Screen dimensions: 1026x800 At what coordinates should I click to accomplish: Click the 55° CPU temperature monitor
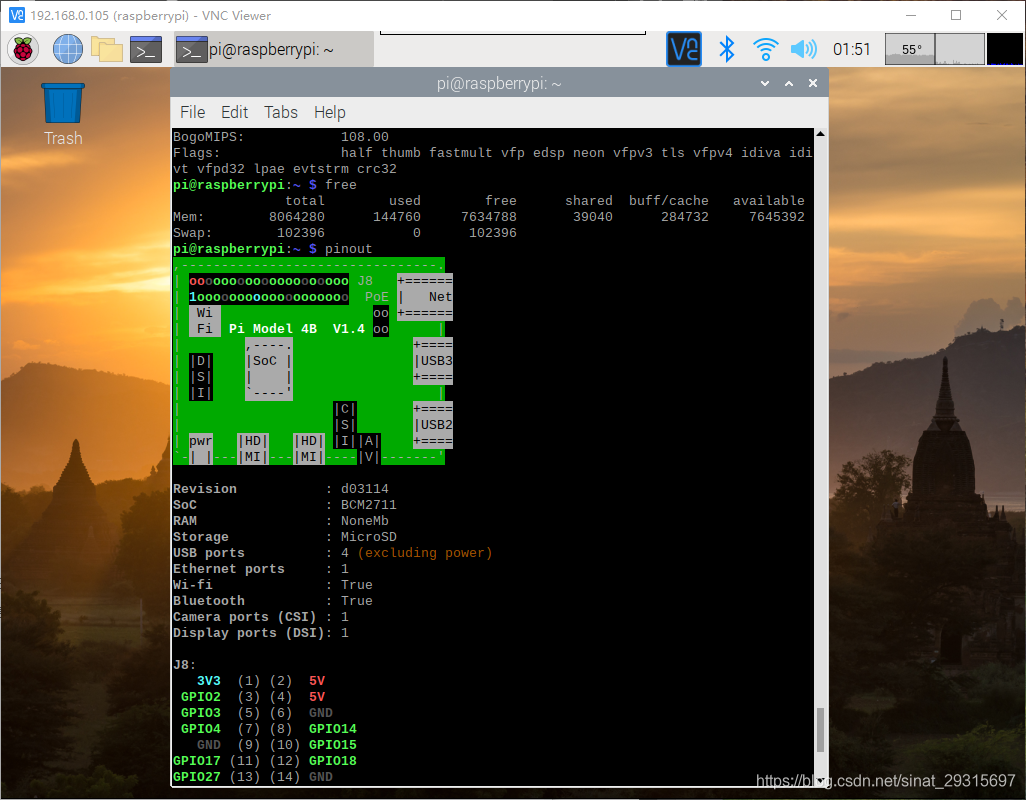910,49
